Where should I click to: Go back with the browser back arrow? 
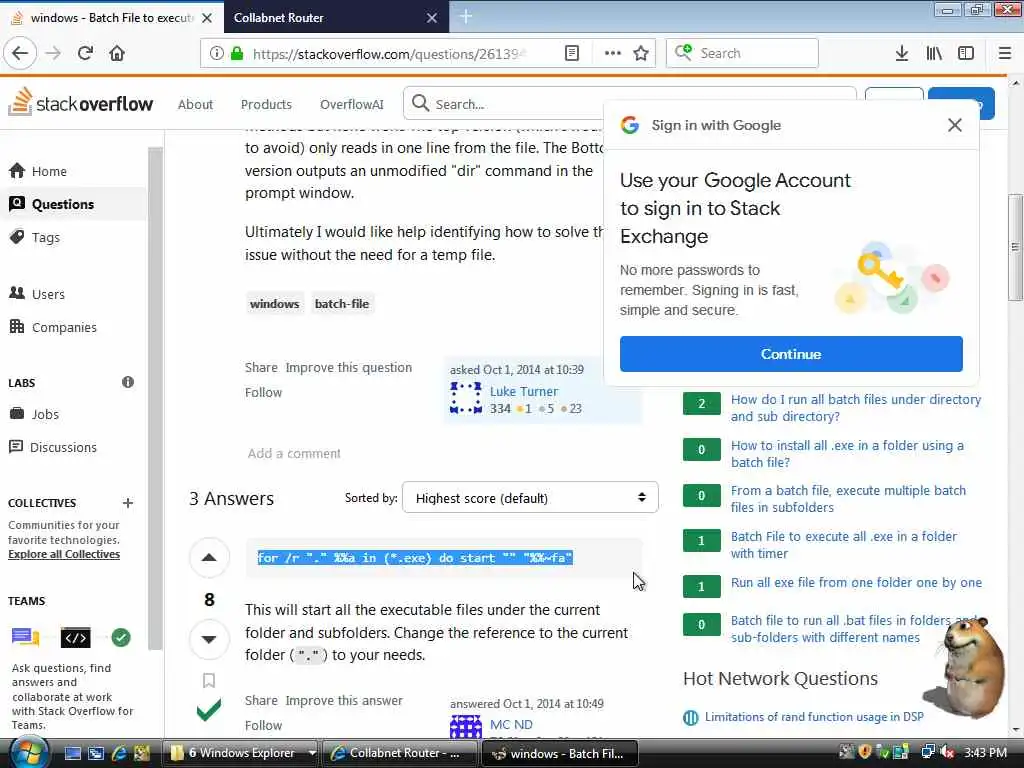point(20,53)
